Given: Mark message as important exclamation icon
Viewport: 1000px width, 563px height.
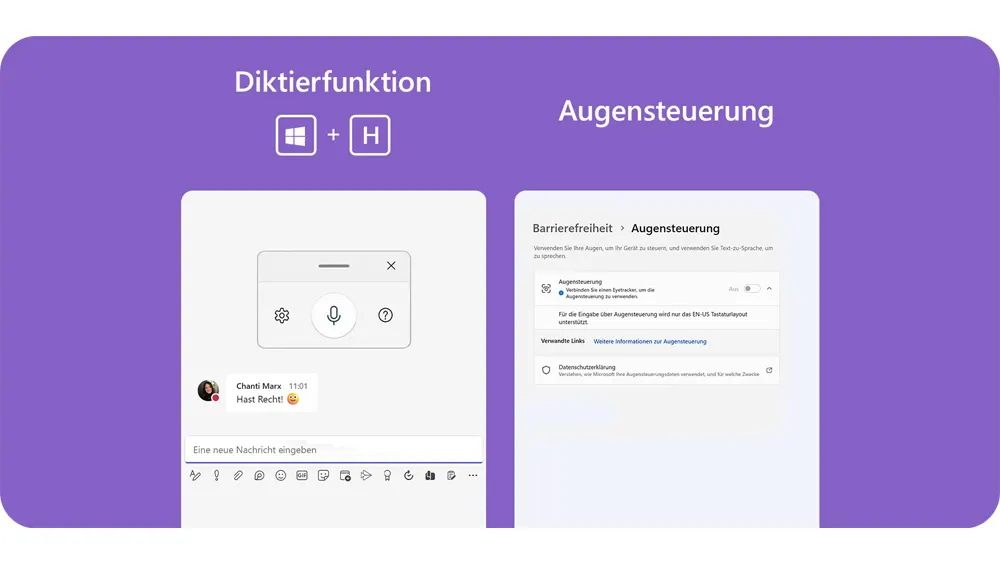Looking at the screenshot, I should tap(217, 476).
